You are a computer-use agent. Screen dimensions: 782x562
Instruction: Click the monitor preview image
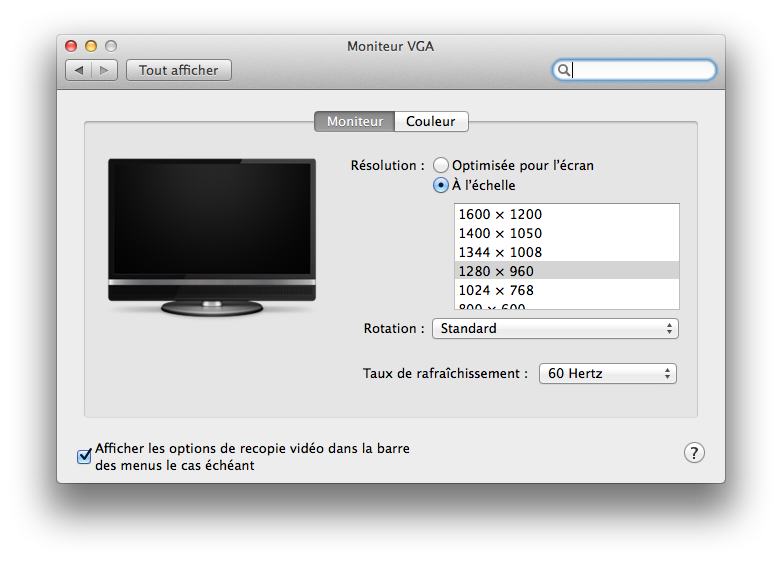click(212, 237)
